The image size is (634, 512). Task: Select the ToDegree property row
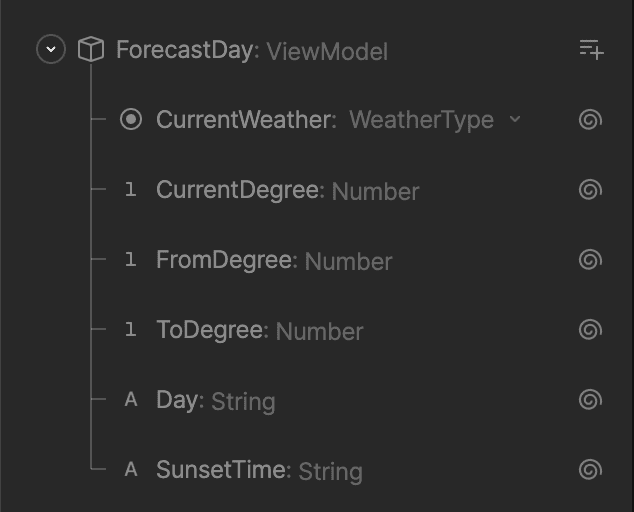tap(210, 330)
